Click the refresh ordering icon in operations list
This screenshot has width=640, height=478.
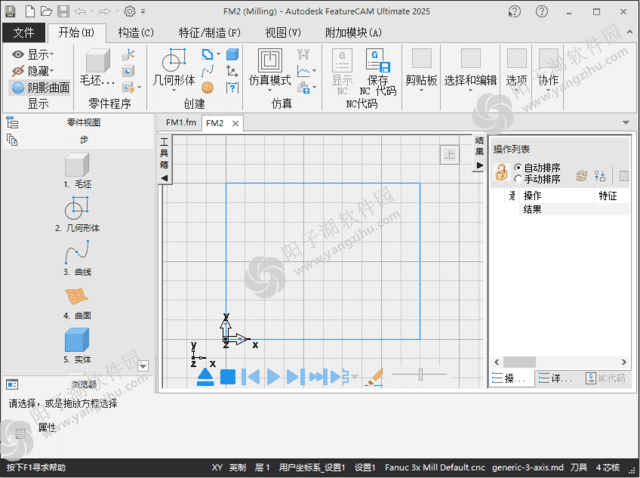click(x=581, y=176)
